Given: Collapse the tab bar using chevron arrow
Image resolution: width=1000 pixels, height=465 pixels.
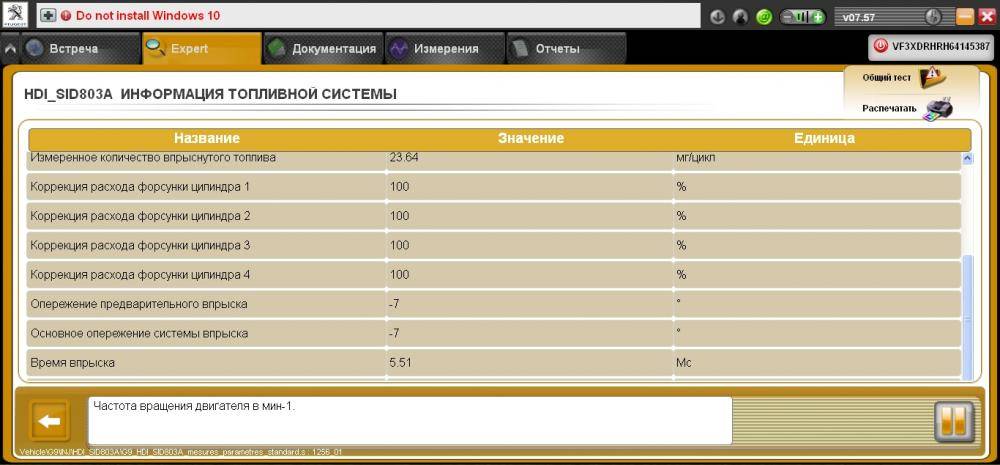Looking at the screenshot, I should pos(10,49).
